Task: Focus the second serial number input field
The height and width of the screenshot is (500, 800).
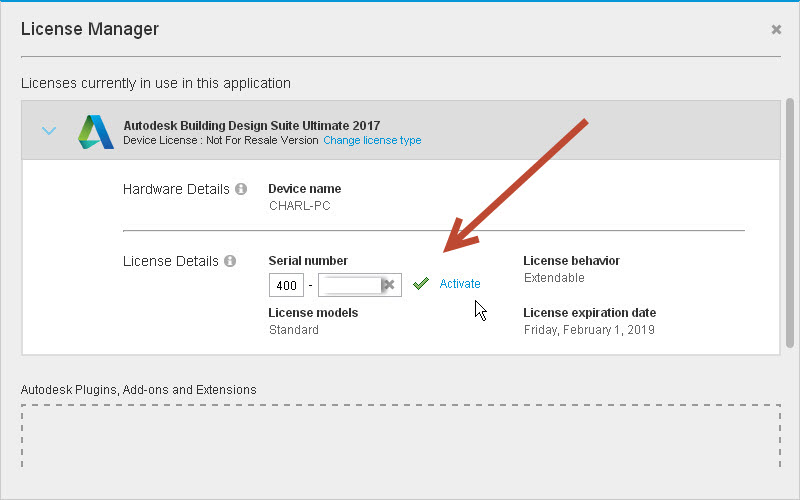Action: [350, 285]
